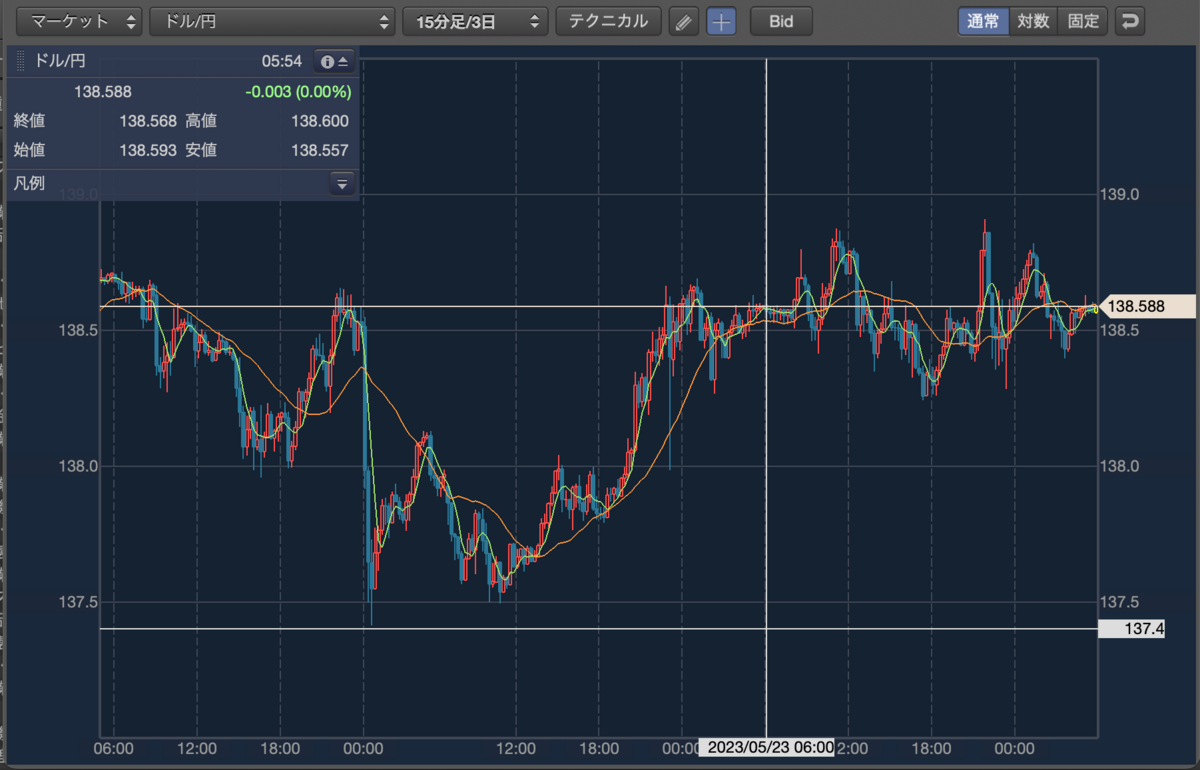
Task: Open the テクニカル indicators button
Action: pyautogui.click(x=608, y=21)
